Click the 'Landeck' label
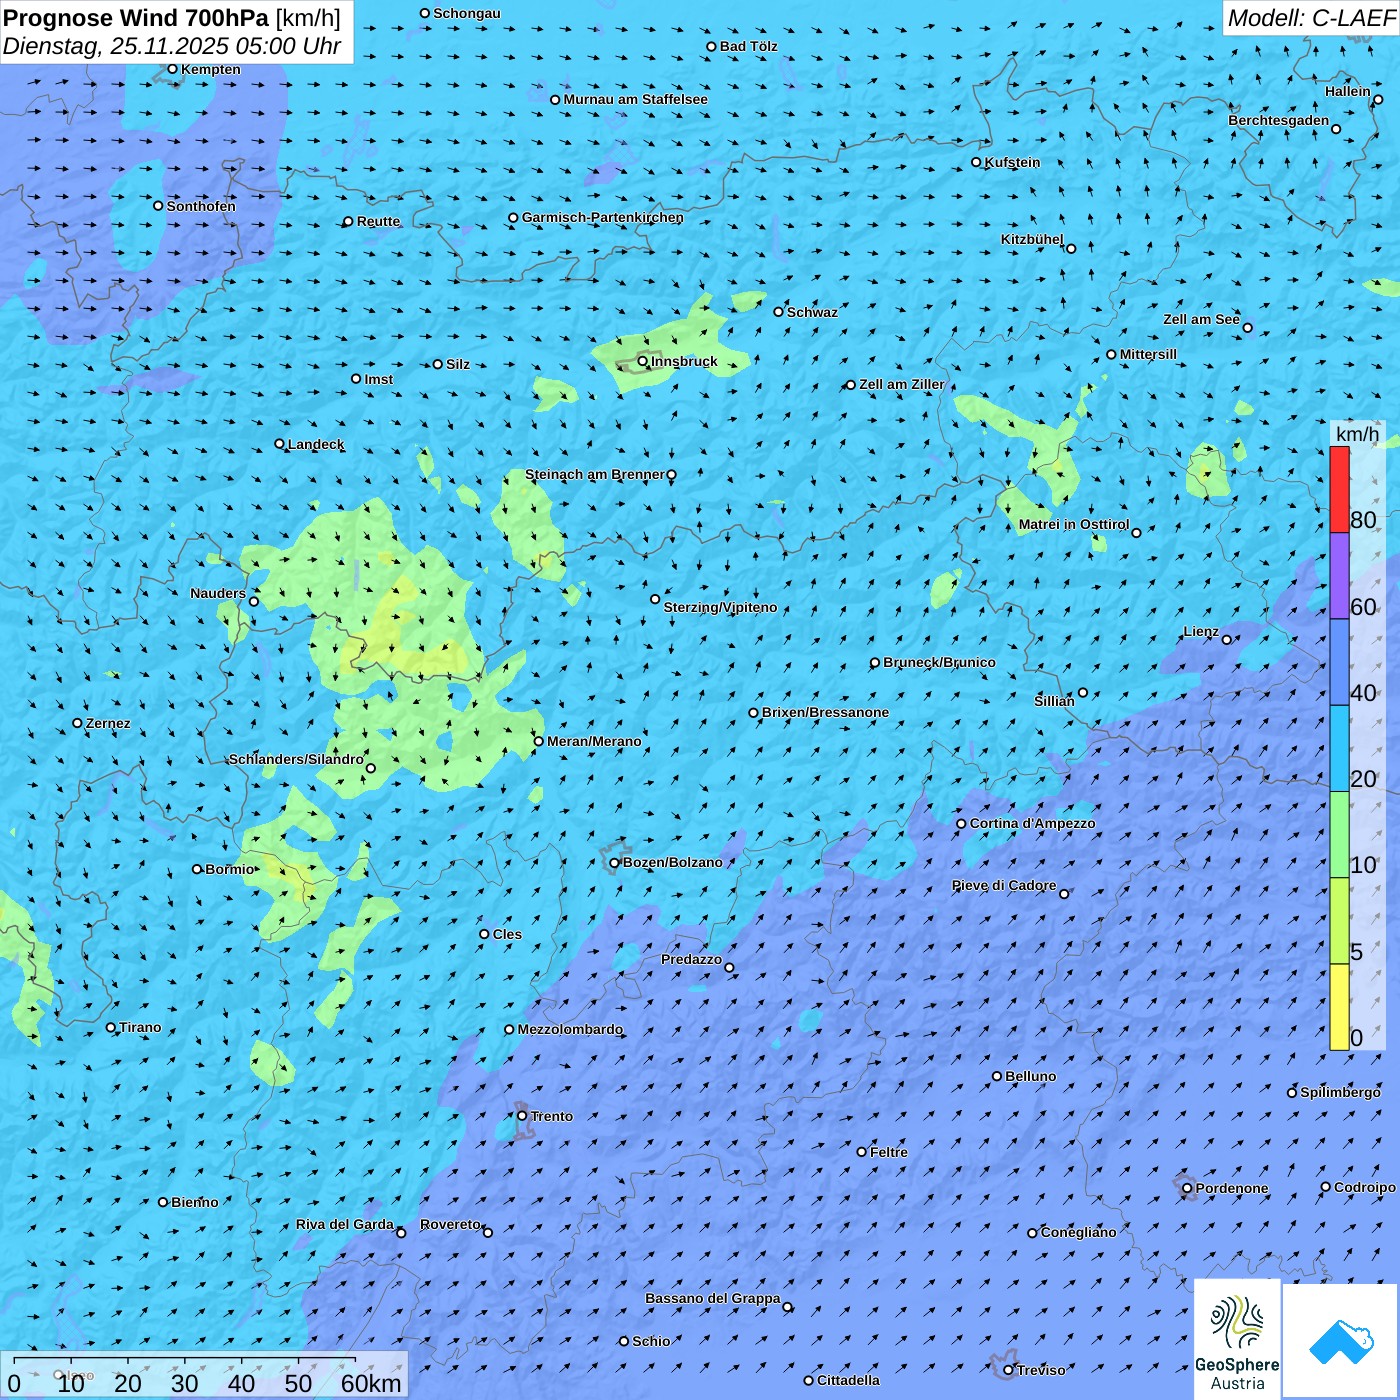Screen dimensions: 1400x1400 point(316,444)
